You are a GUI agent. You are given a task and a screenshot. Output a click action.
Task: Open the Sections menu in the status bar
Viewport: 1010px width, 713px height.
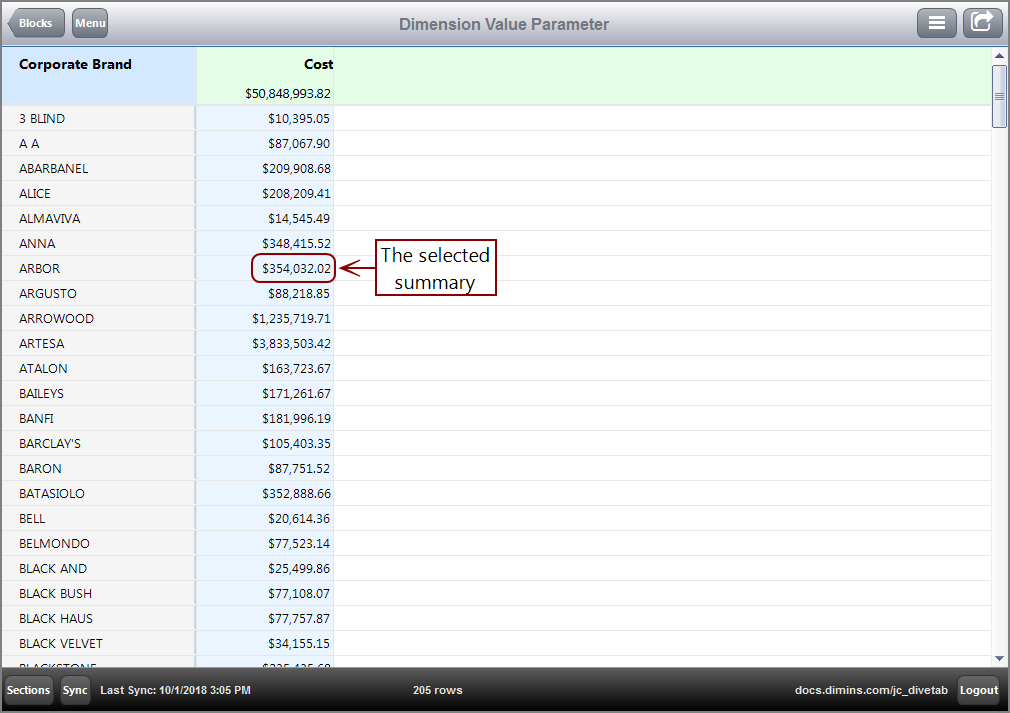point(27,690)
